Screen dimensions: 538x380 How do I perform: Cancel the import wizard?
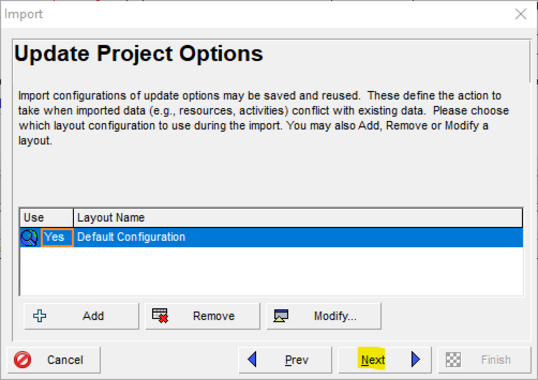(54, 360)
